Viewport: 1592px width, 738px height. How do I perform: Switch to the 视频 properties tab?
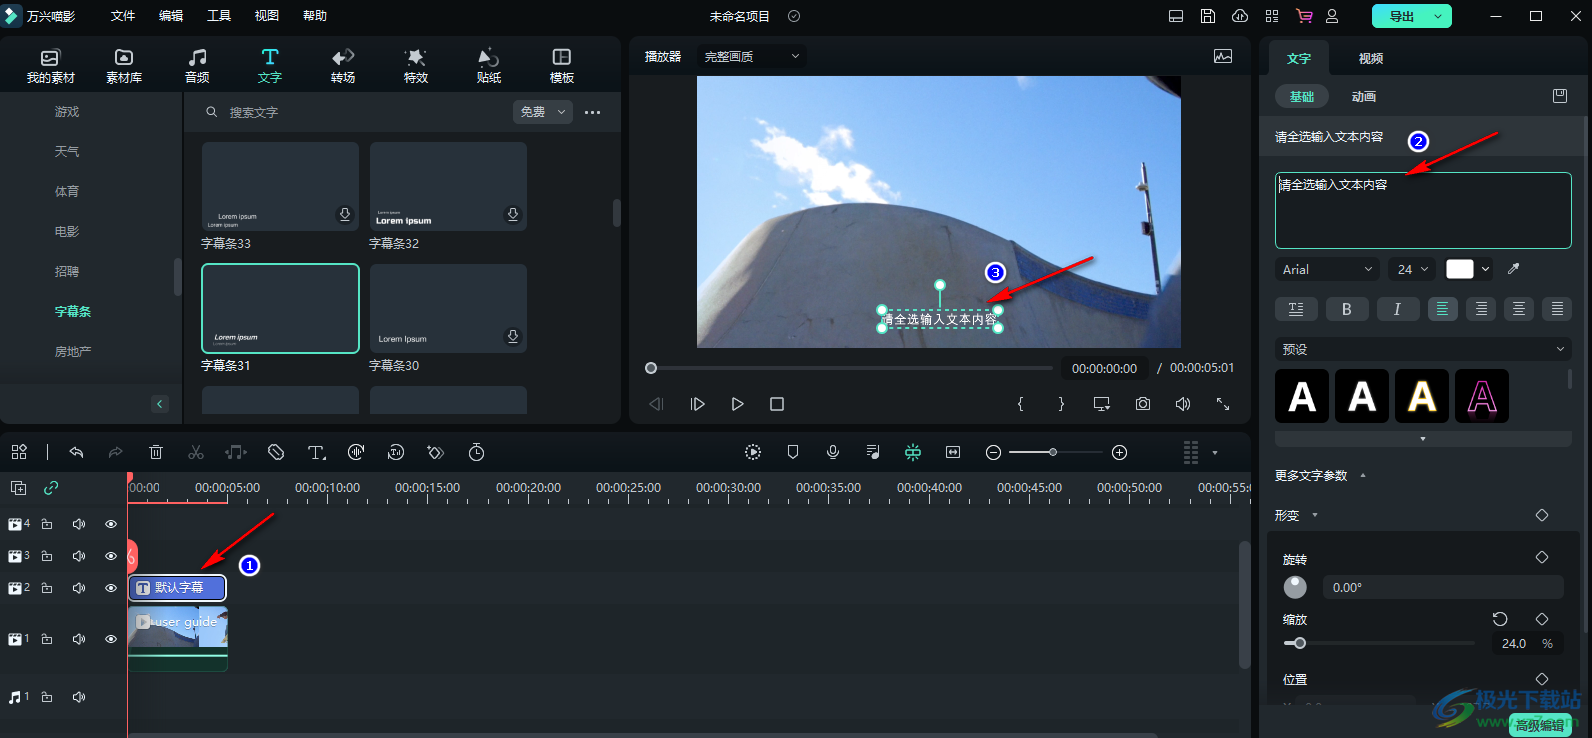(x=1371, y=58)
